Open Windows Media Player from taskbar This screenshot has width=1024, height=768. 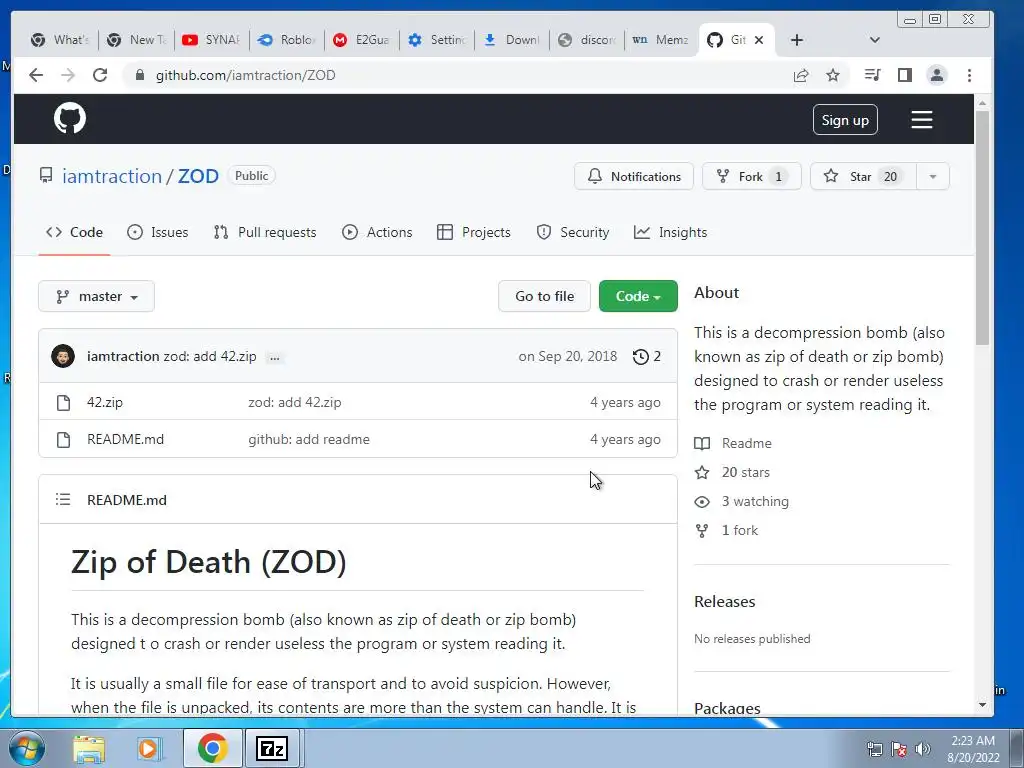(x=150, y=748)
